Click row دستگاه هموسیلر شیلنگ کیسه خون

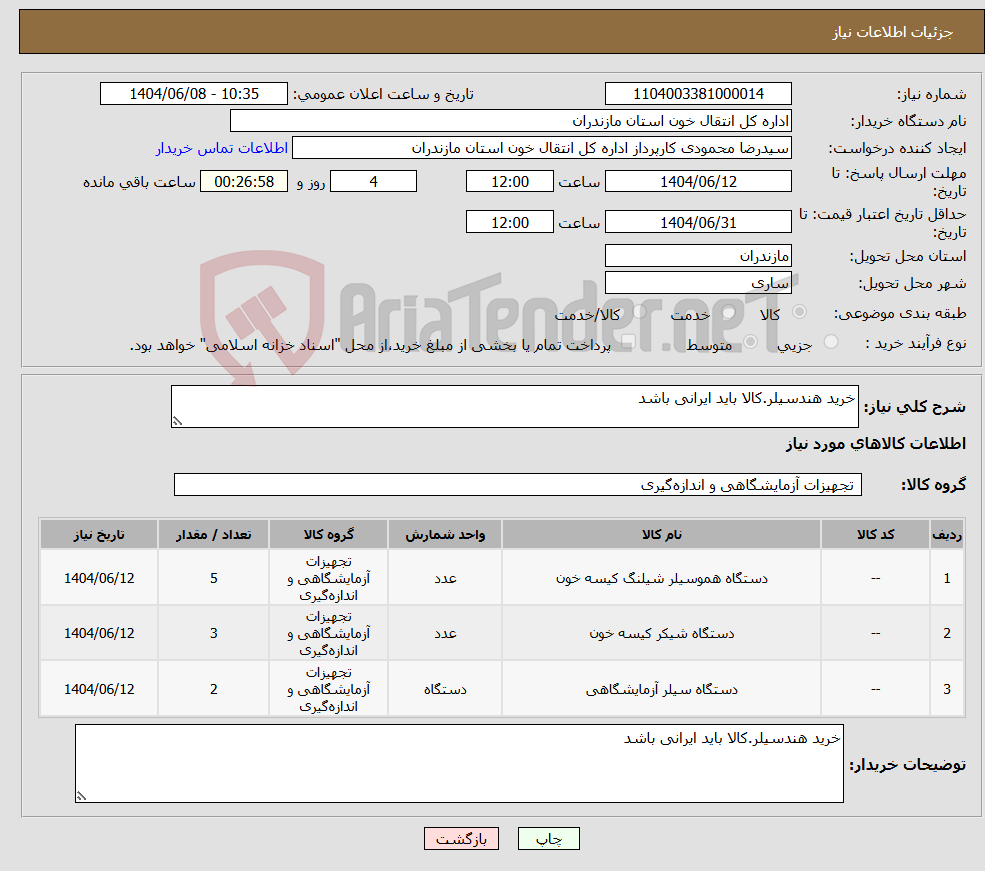coord(502,578)
